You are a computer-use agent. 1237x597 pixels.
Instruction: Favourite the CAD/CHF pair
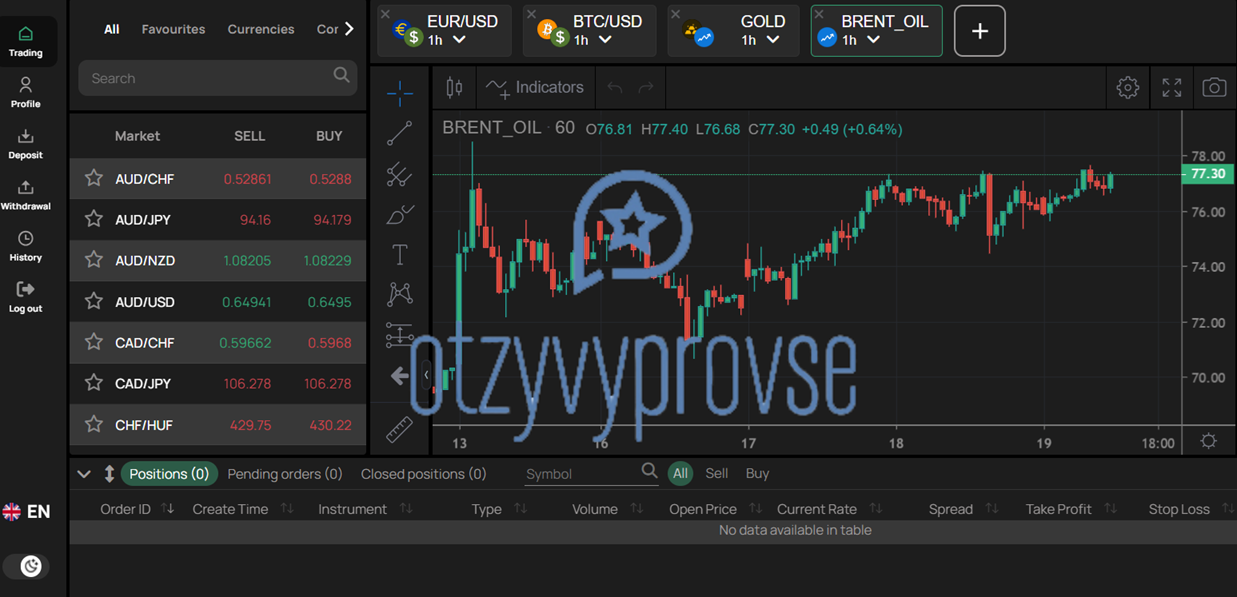click(94, 342)
